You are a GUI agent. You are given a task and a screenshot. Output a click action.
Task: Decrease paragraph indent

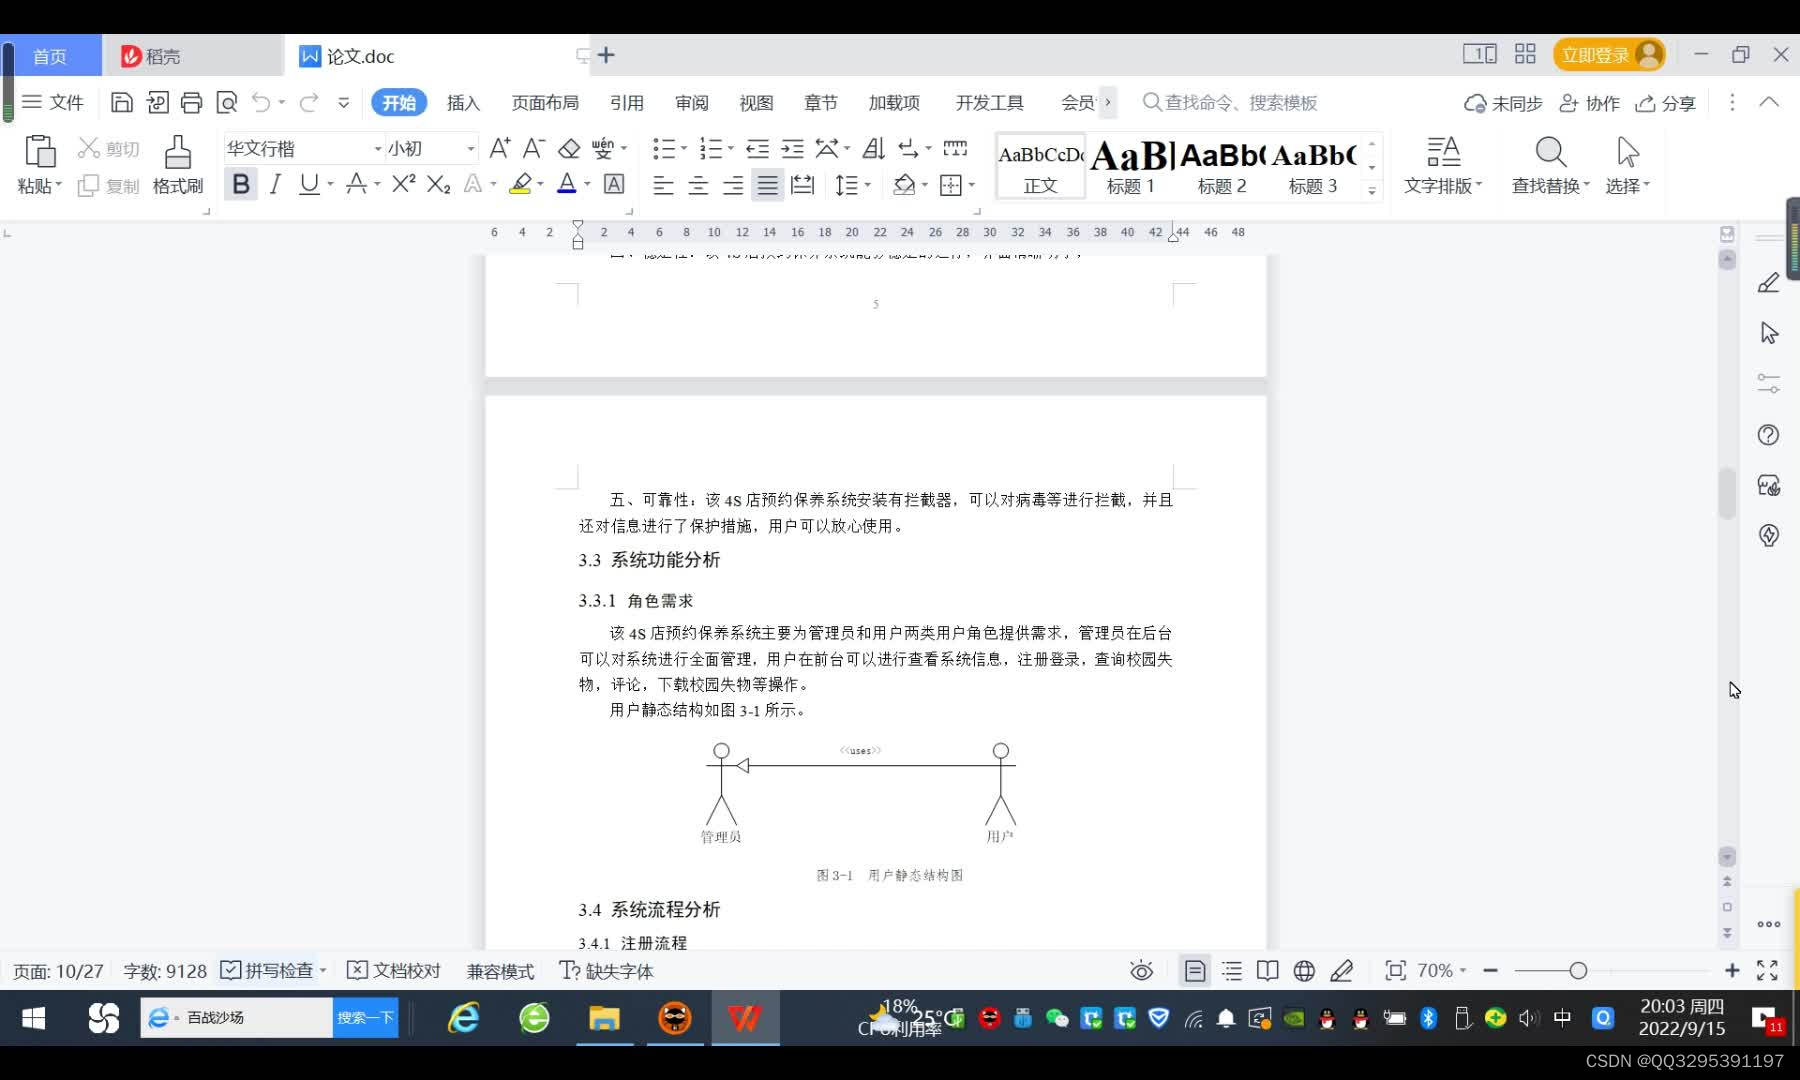pos(757,148)
